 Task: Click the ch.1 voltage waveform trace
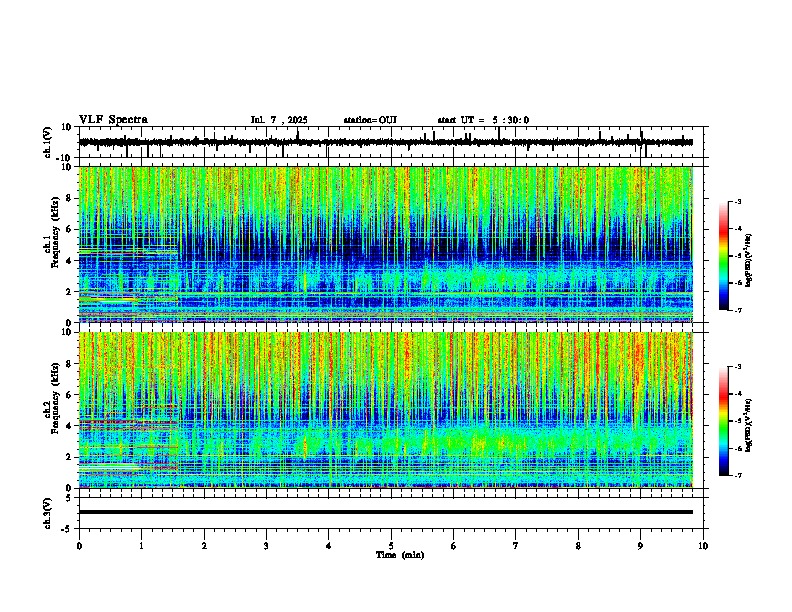pyautogui.click(x=386, y=142)
